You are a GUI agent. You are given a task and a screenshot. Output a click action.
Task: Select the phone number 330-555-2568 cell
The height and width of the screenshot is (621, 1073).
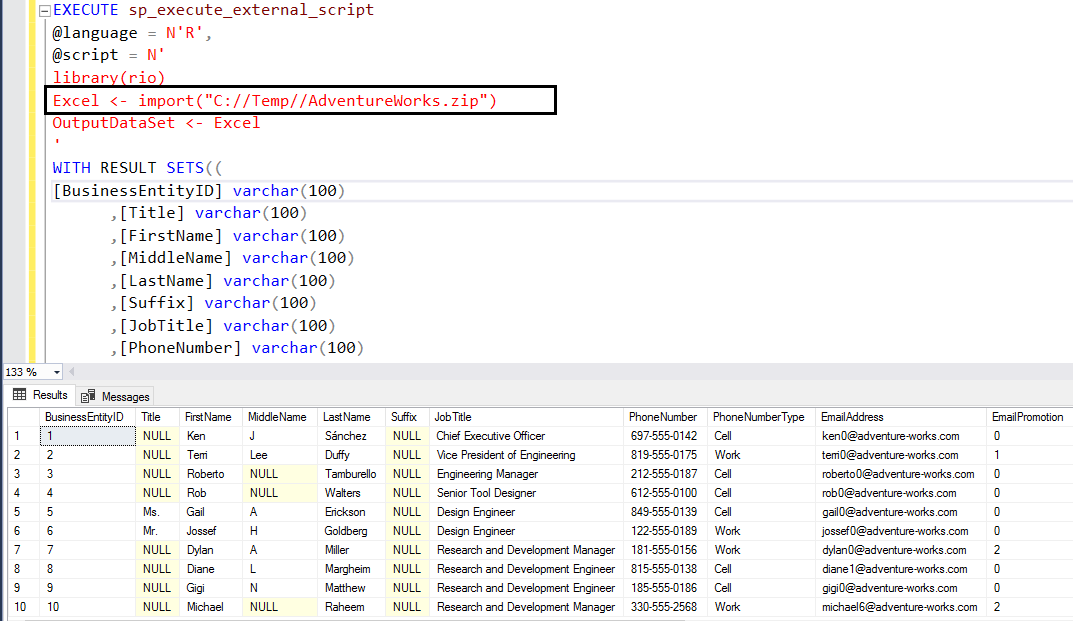click(x=664, y=607)
